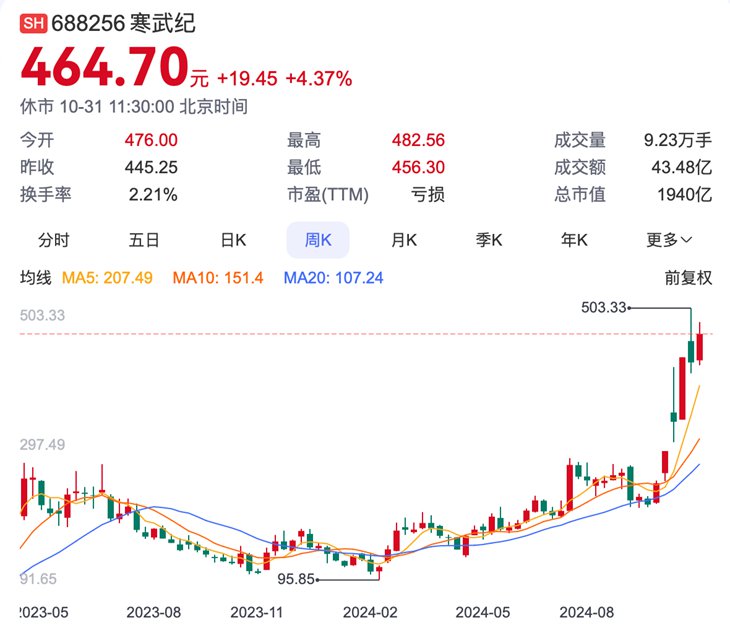Click the MA5: 207.49 indicator
Screen dimensions: 730x641
(107, 278)
